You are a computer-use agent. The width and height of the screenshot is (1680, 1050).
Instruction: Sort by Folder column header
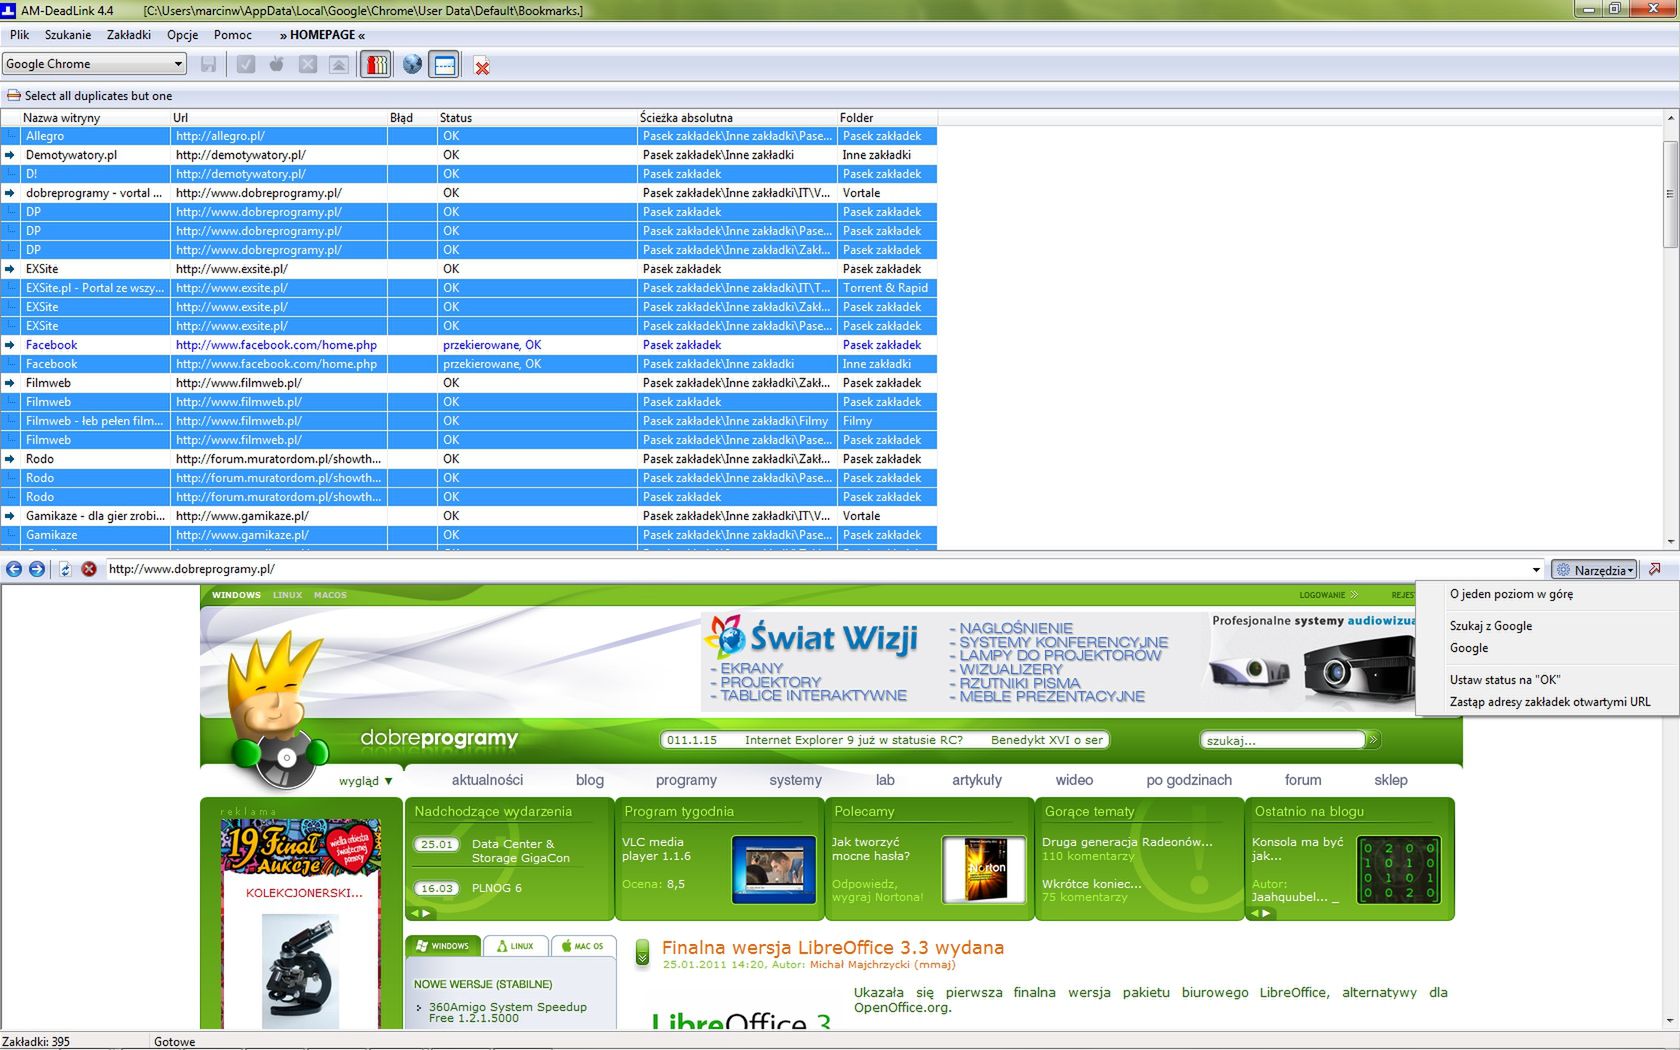[887, 118]
